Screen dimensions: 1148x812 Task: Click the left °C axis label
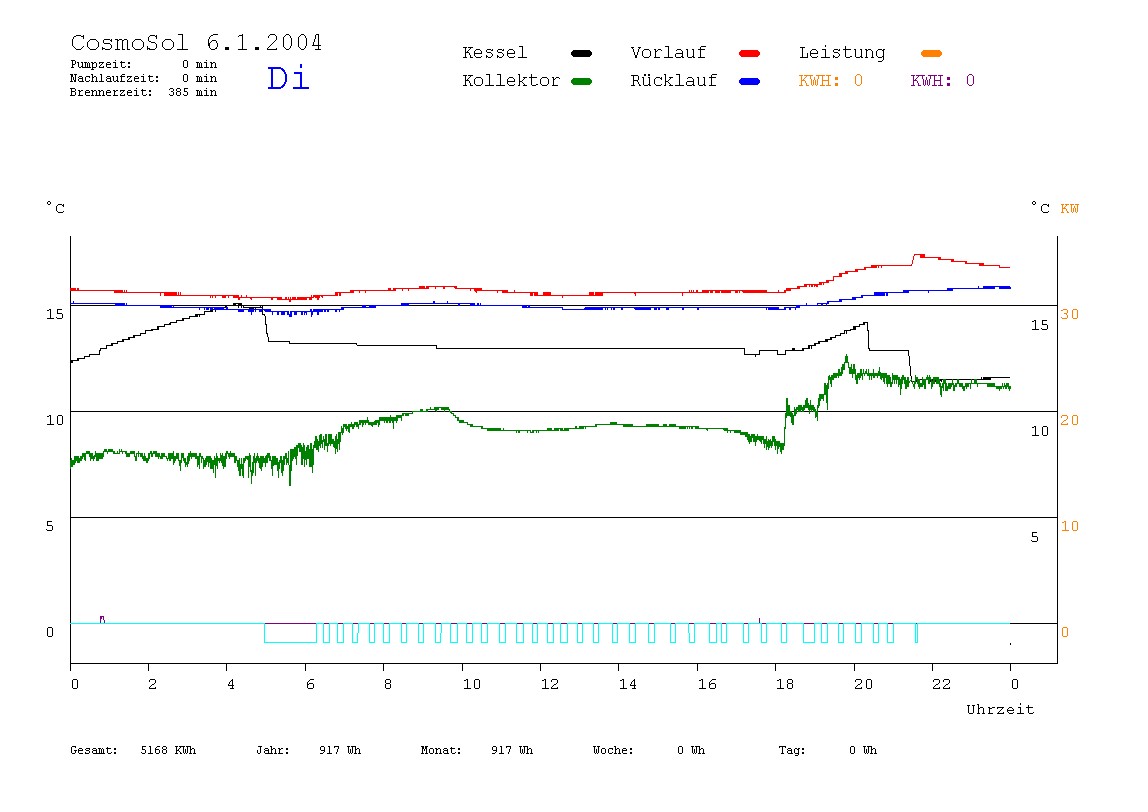click(x=56, y=208)
